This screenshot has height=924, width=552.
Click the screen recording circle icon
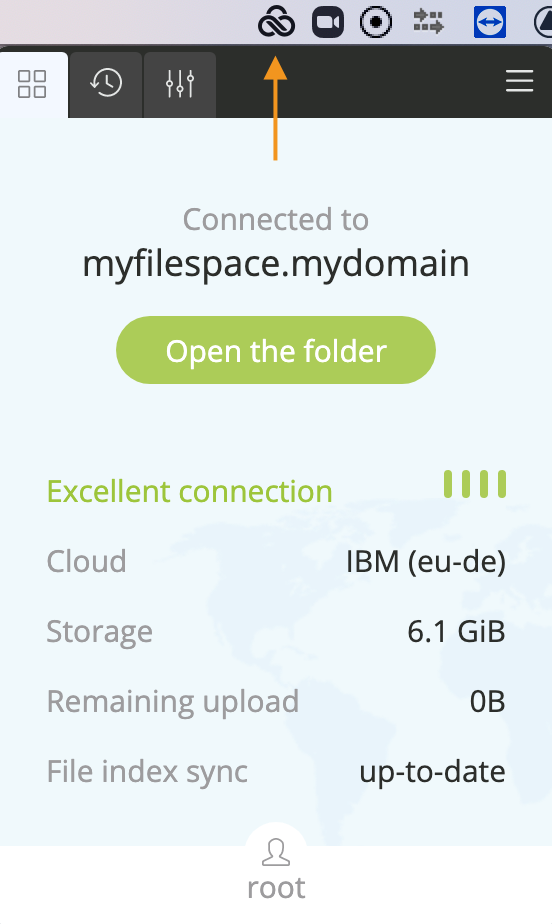click(x=376, y=22)
